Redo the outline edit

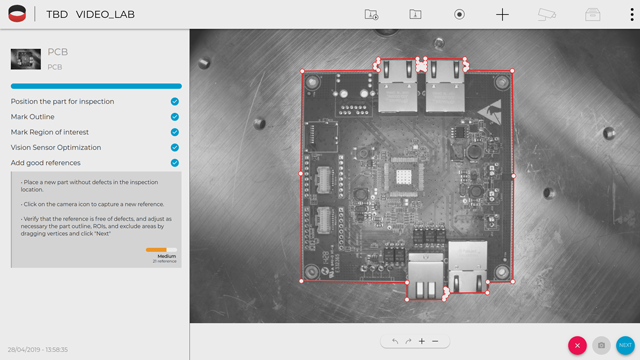[408, 341]
